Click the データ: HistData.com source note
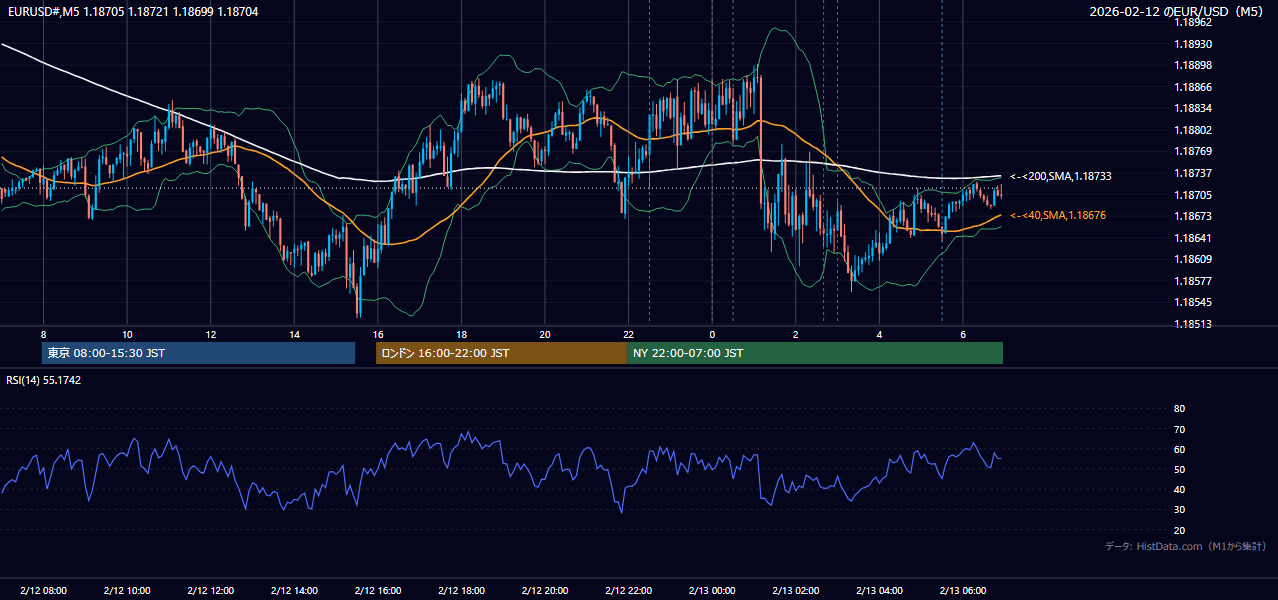Image resolution: width=1278 pixels, height=600 pixels. [x=1185, y=546]
